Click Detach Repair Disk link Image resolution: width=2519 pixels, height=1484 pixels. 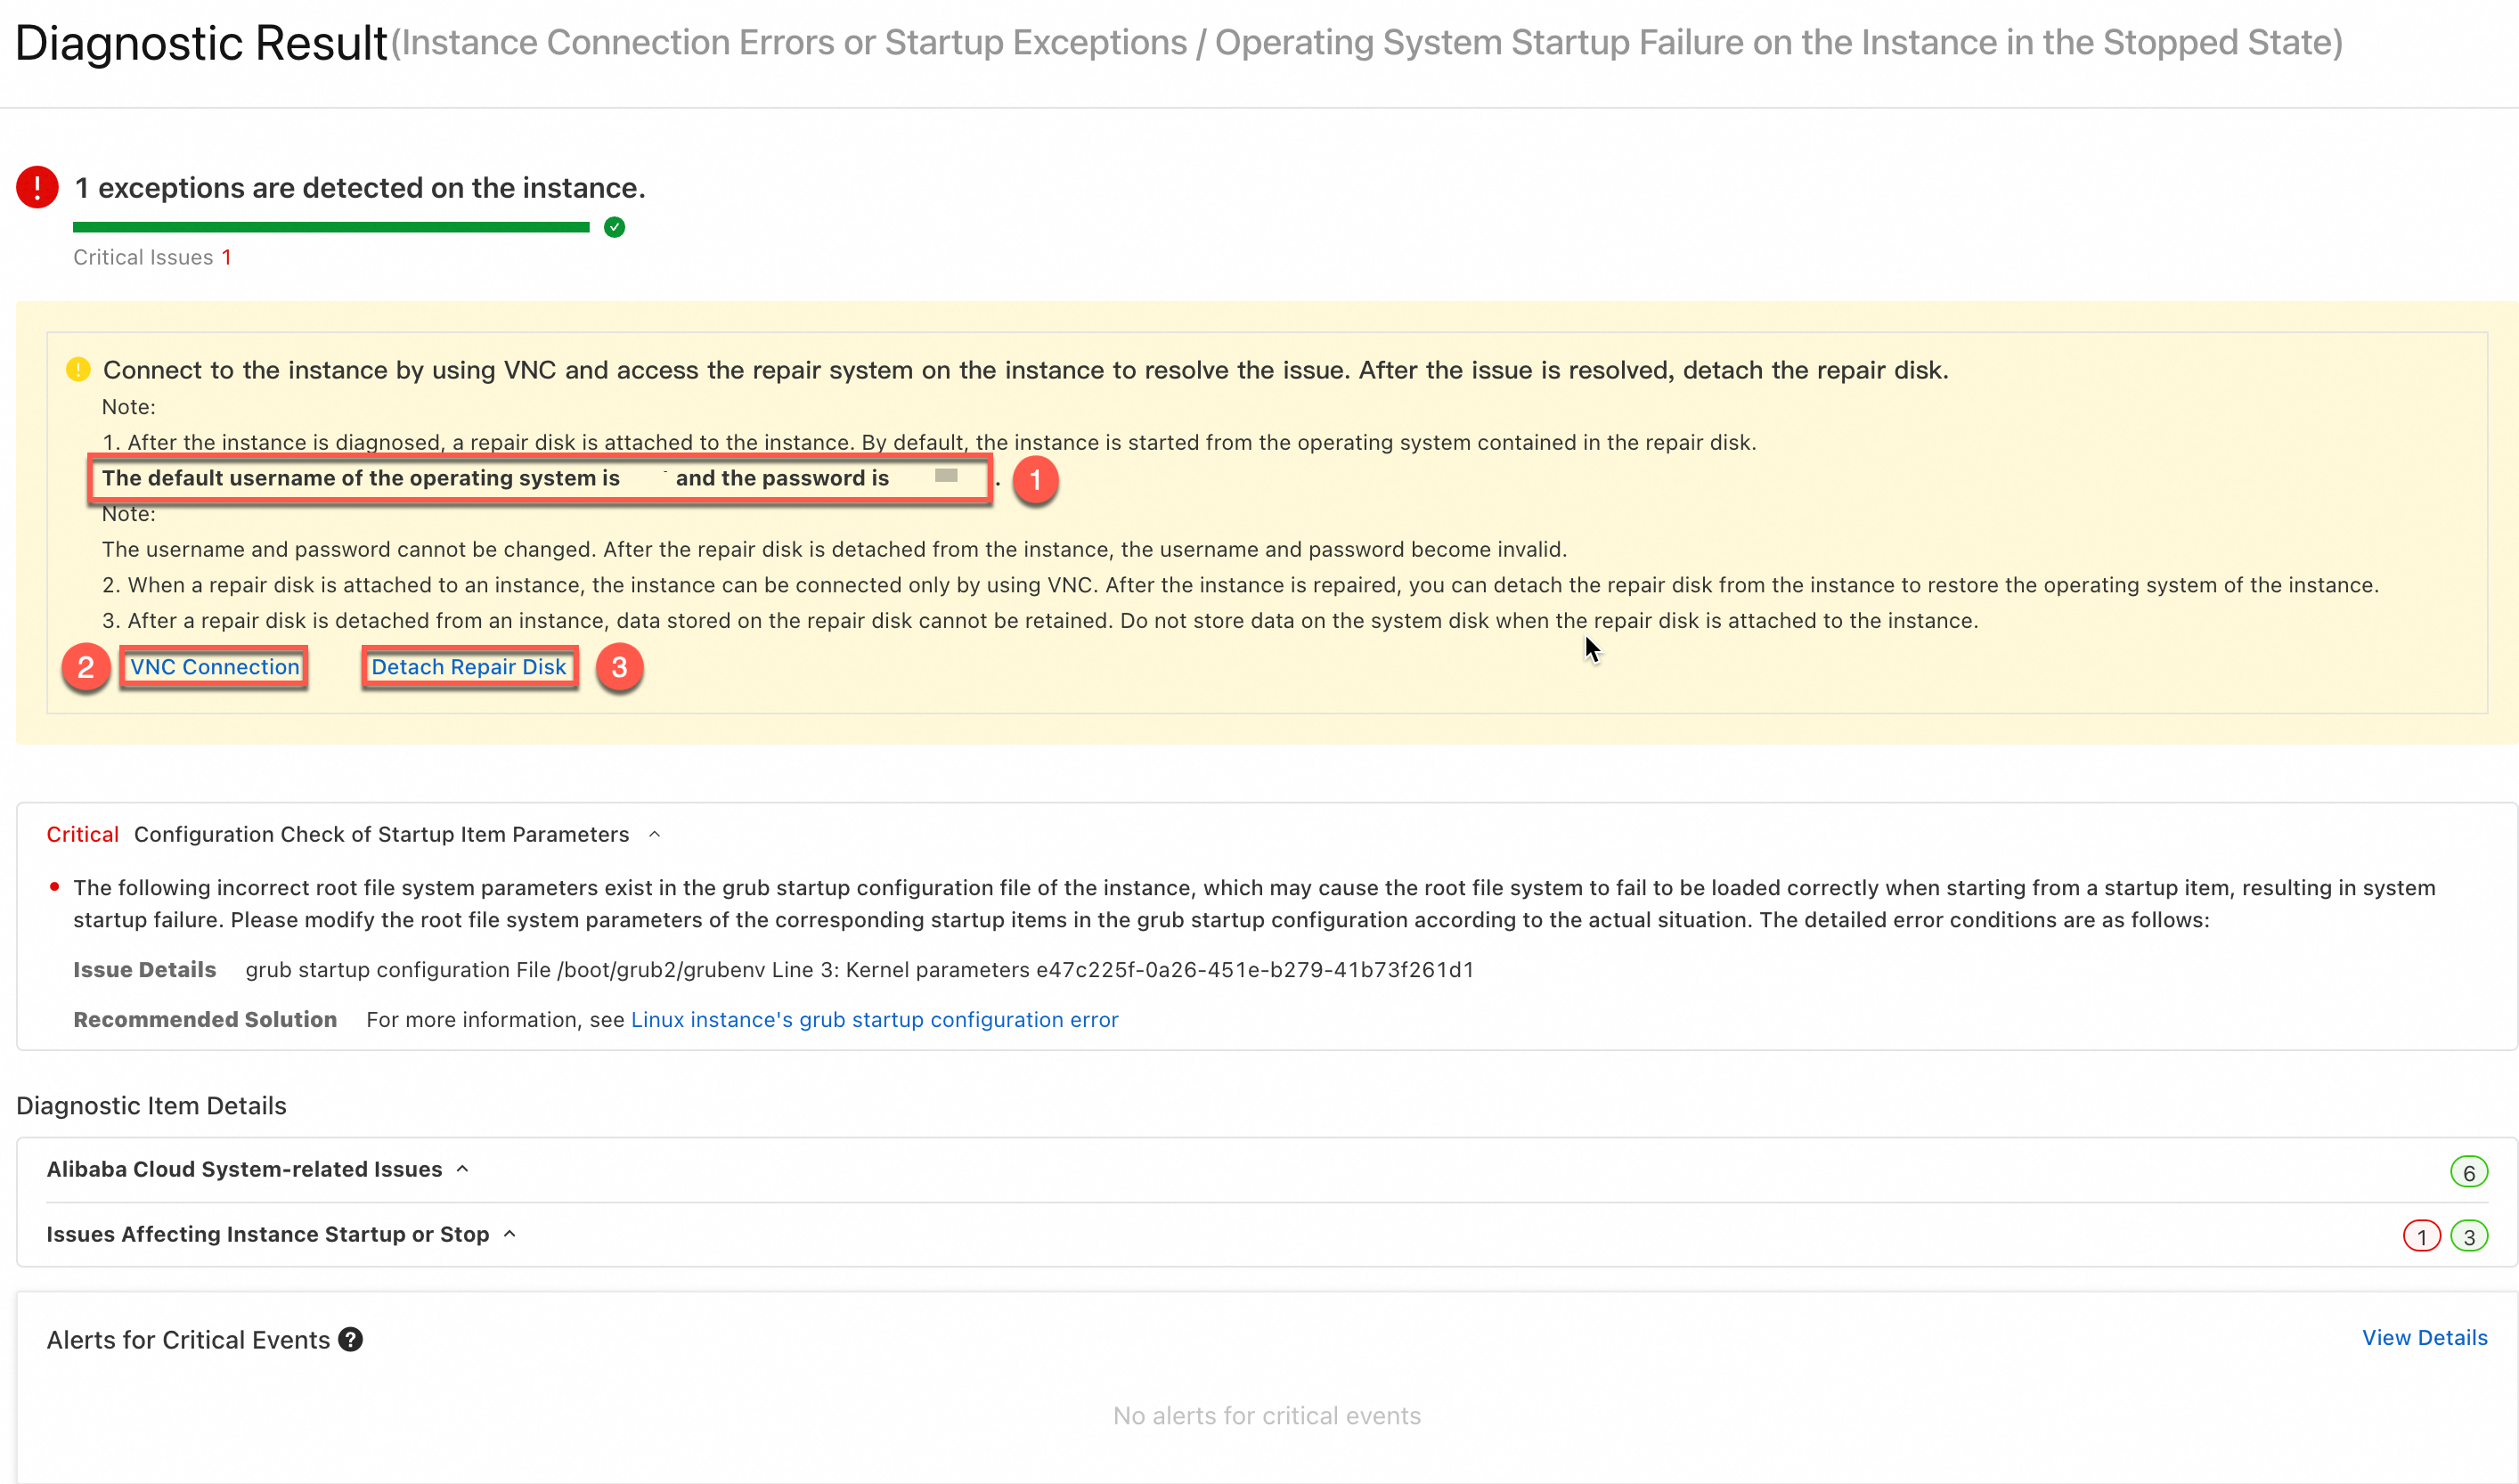[468, 667]
